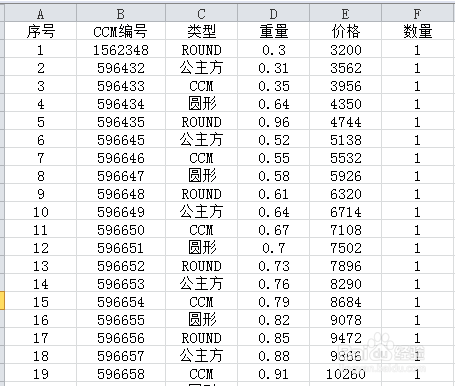The image size is (455, 386).
Task: Click the ROUND cell in row 序号 13
Action: click(x=201, y=265)
